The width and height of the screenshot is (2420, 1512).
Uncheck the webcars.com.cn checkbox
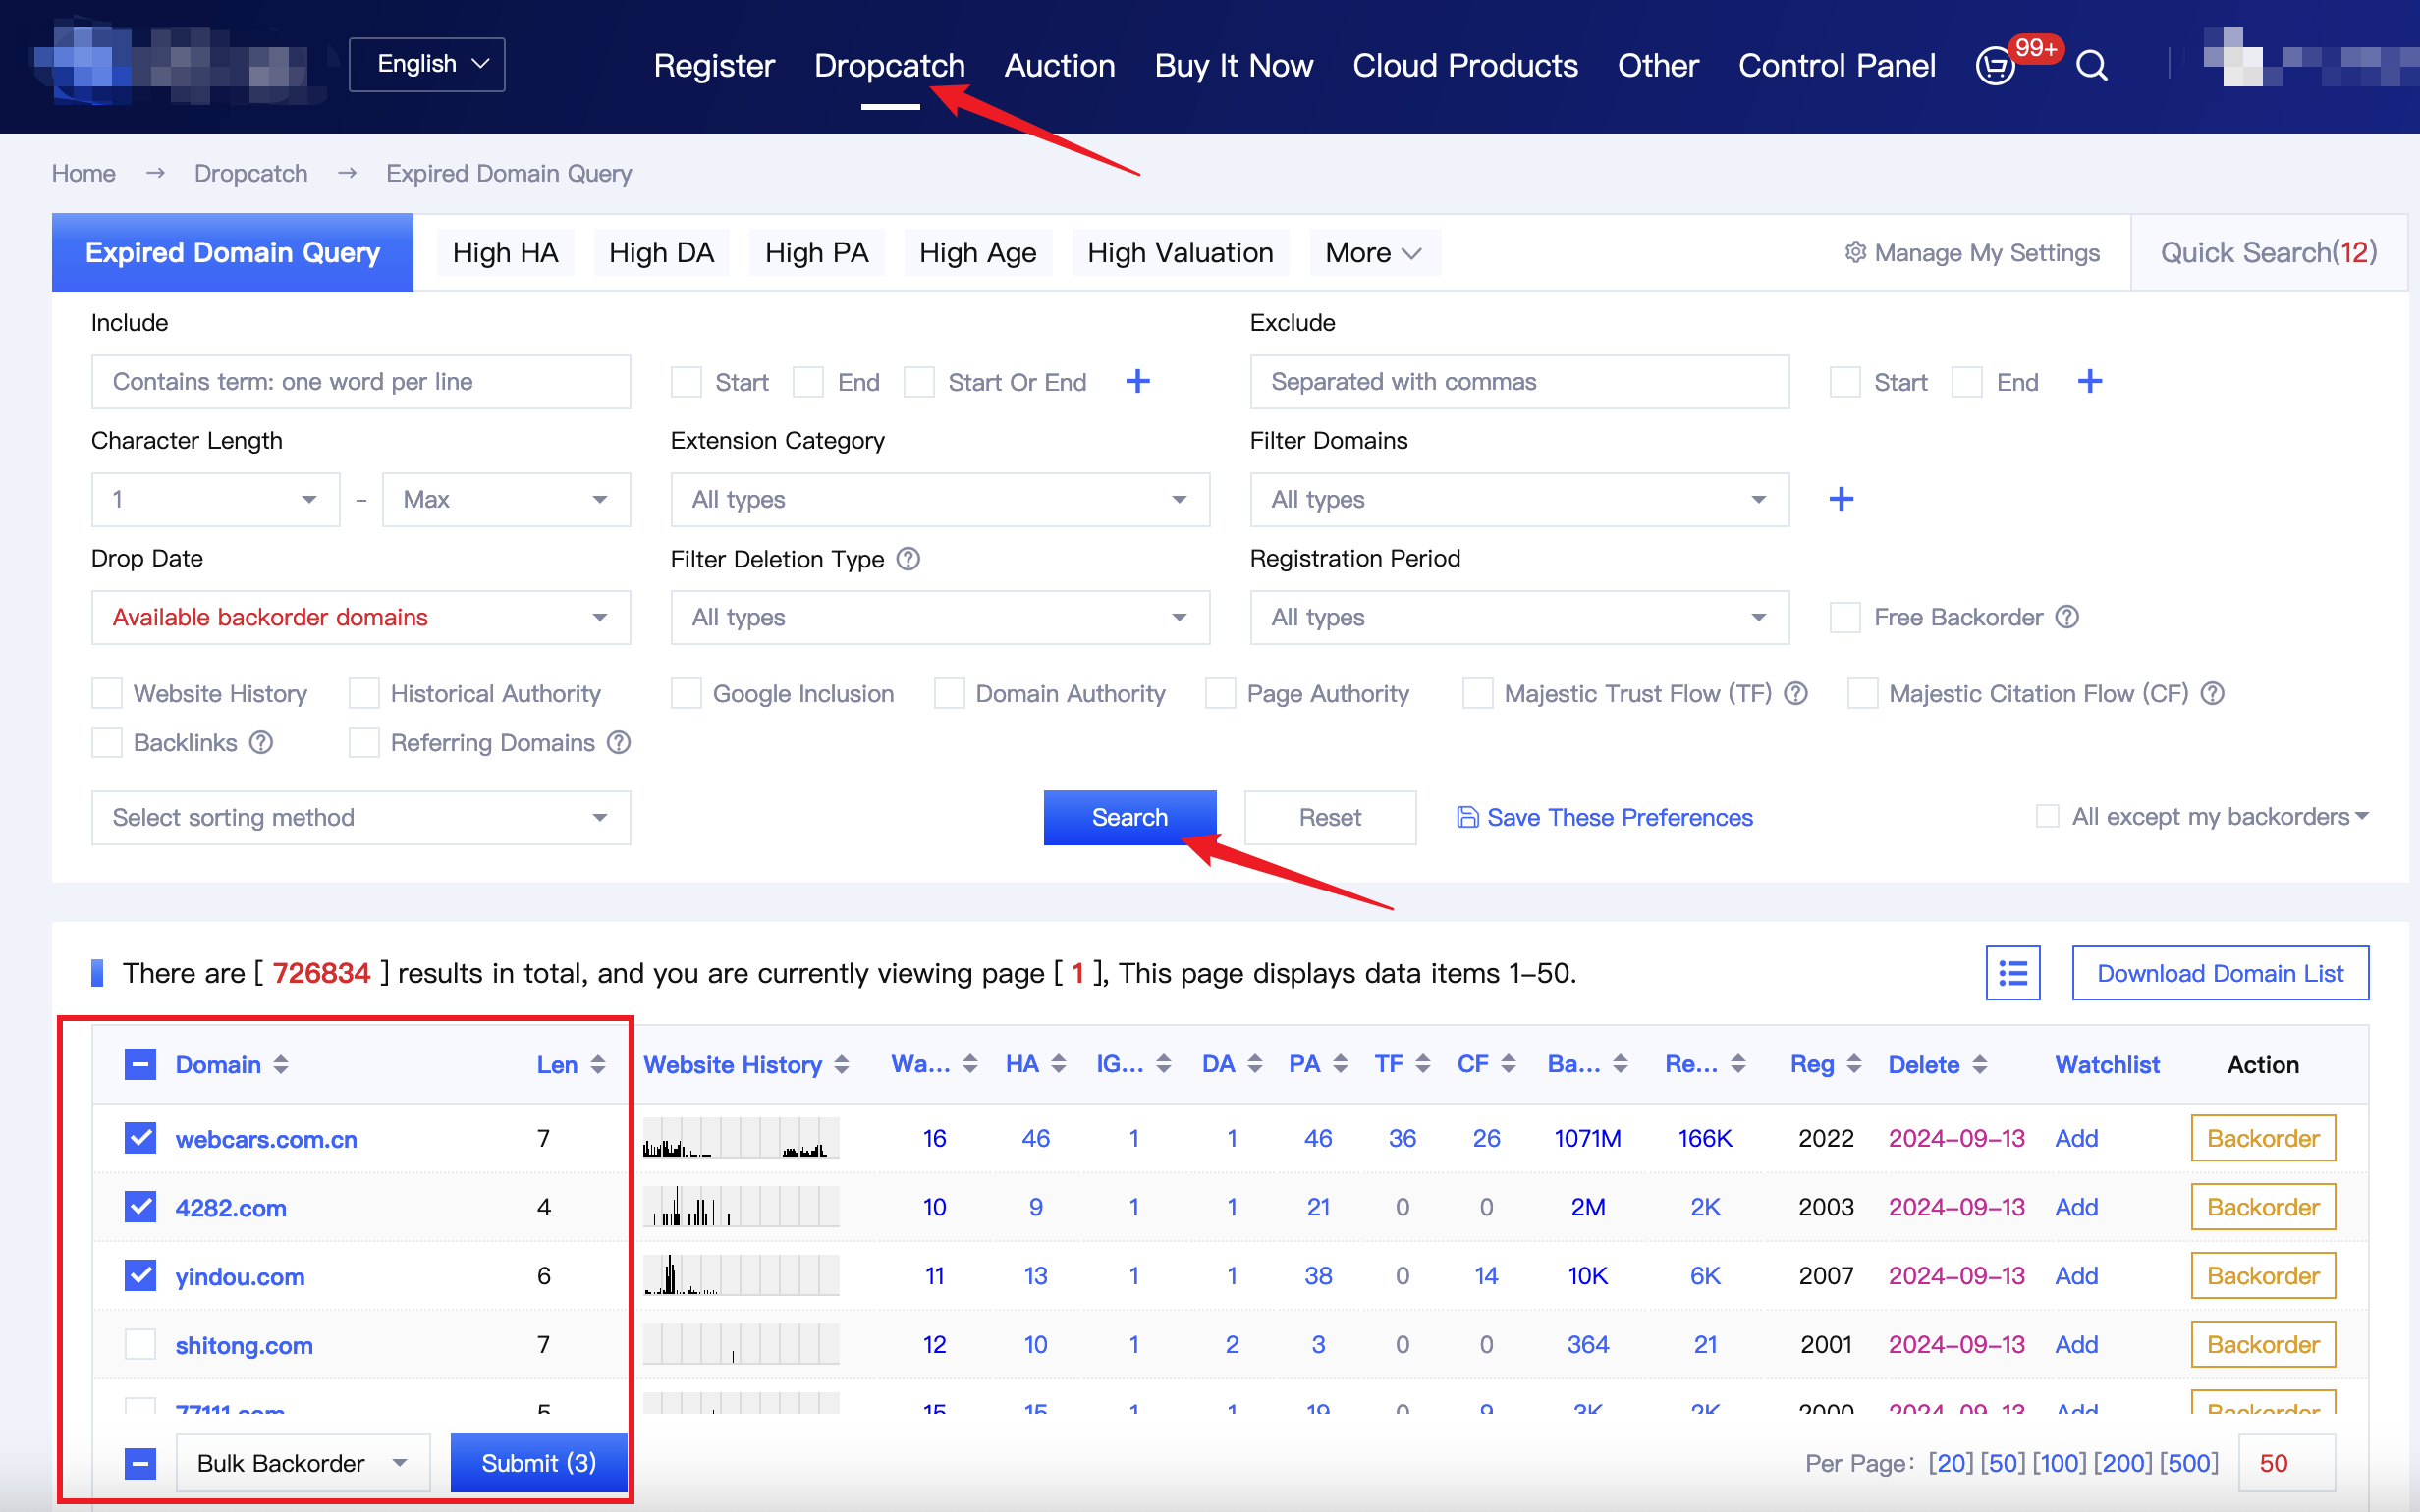[140, 1138]
